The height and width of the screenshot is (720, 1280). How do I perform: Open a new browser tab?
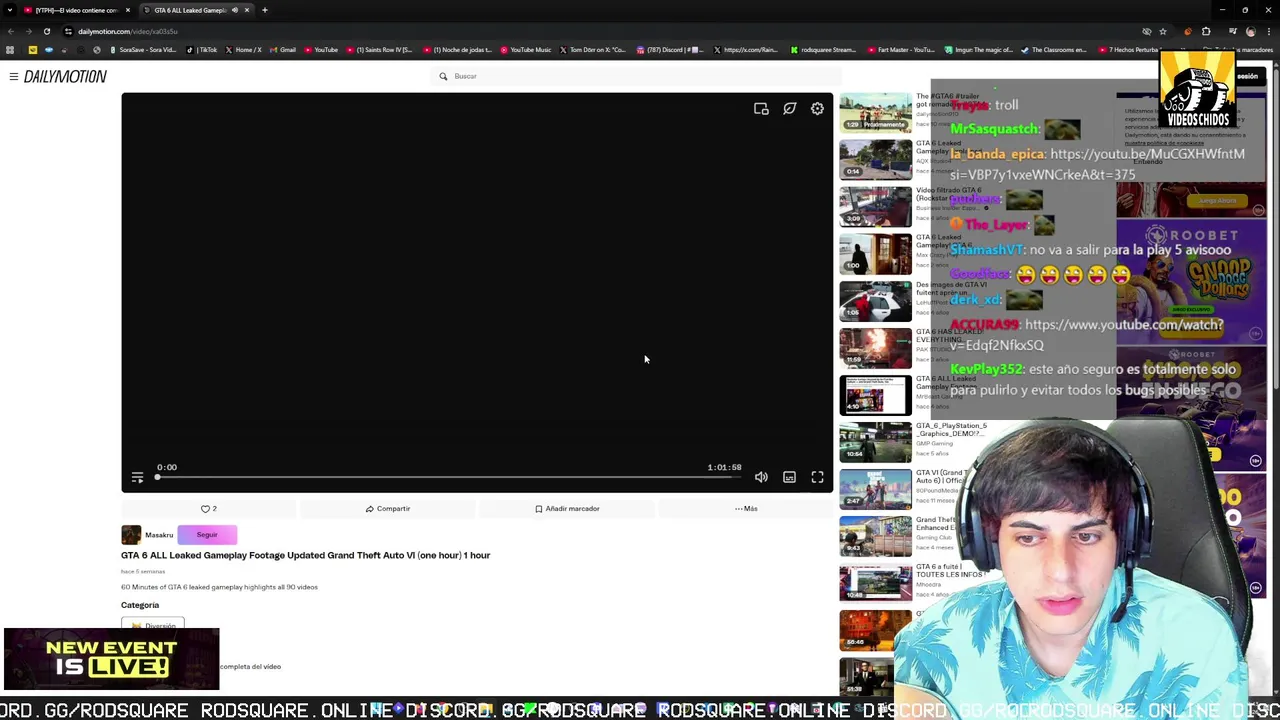tap(265, 10)
